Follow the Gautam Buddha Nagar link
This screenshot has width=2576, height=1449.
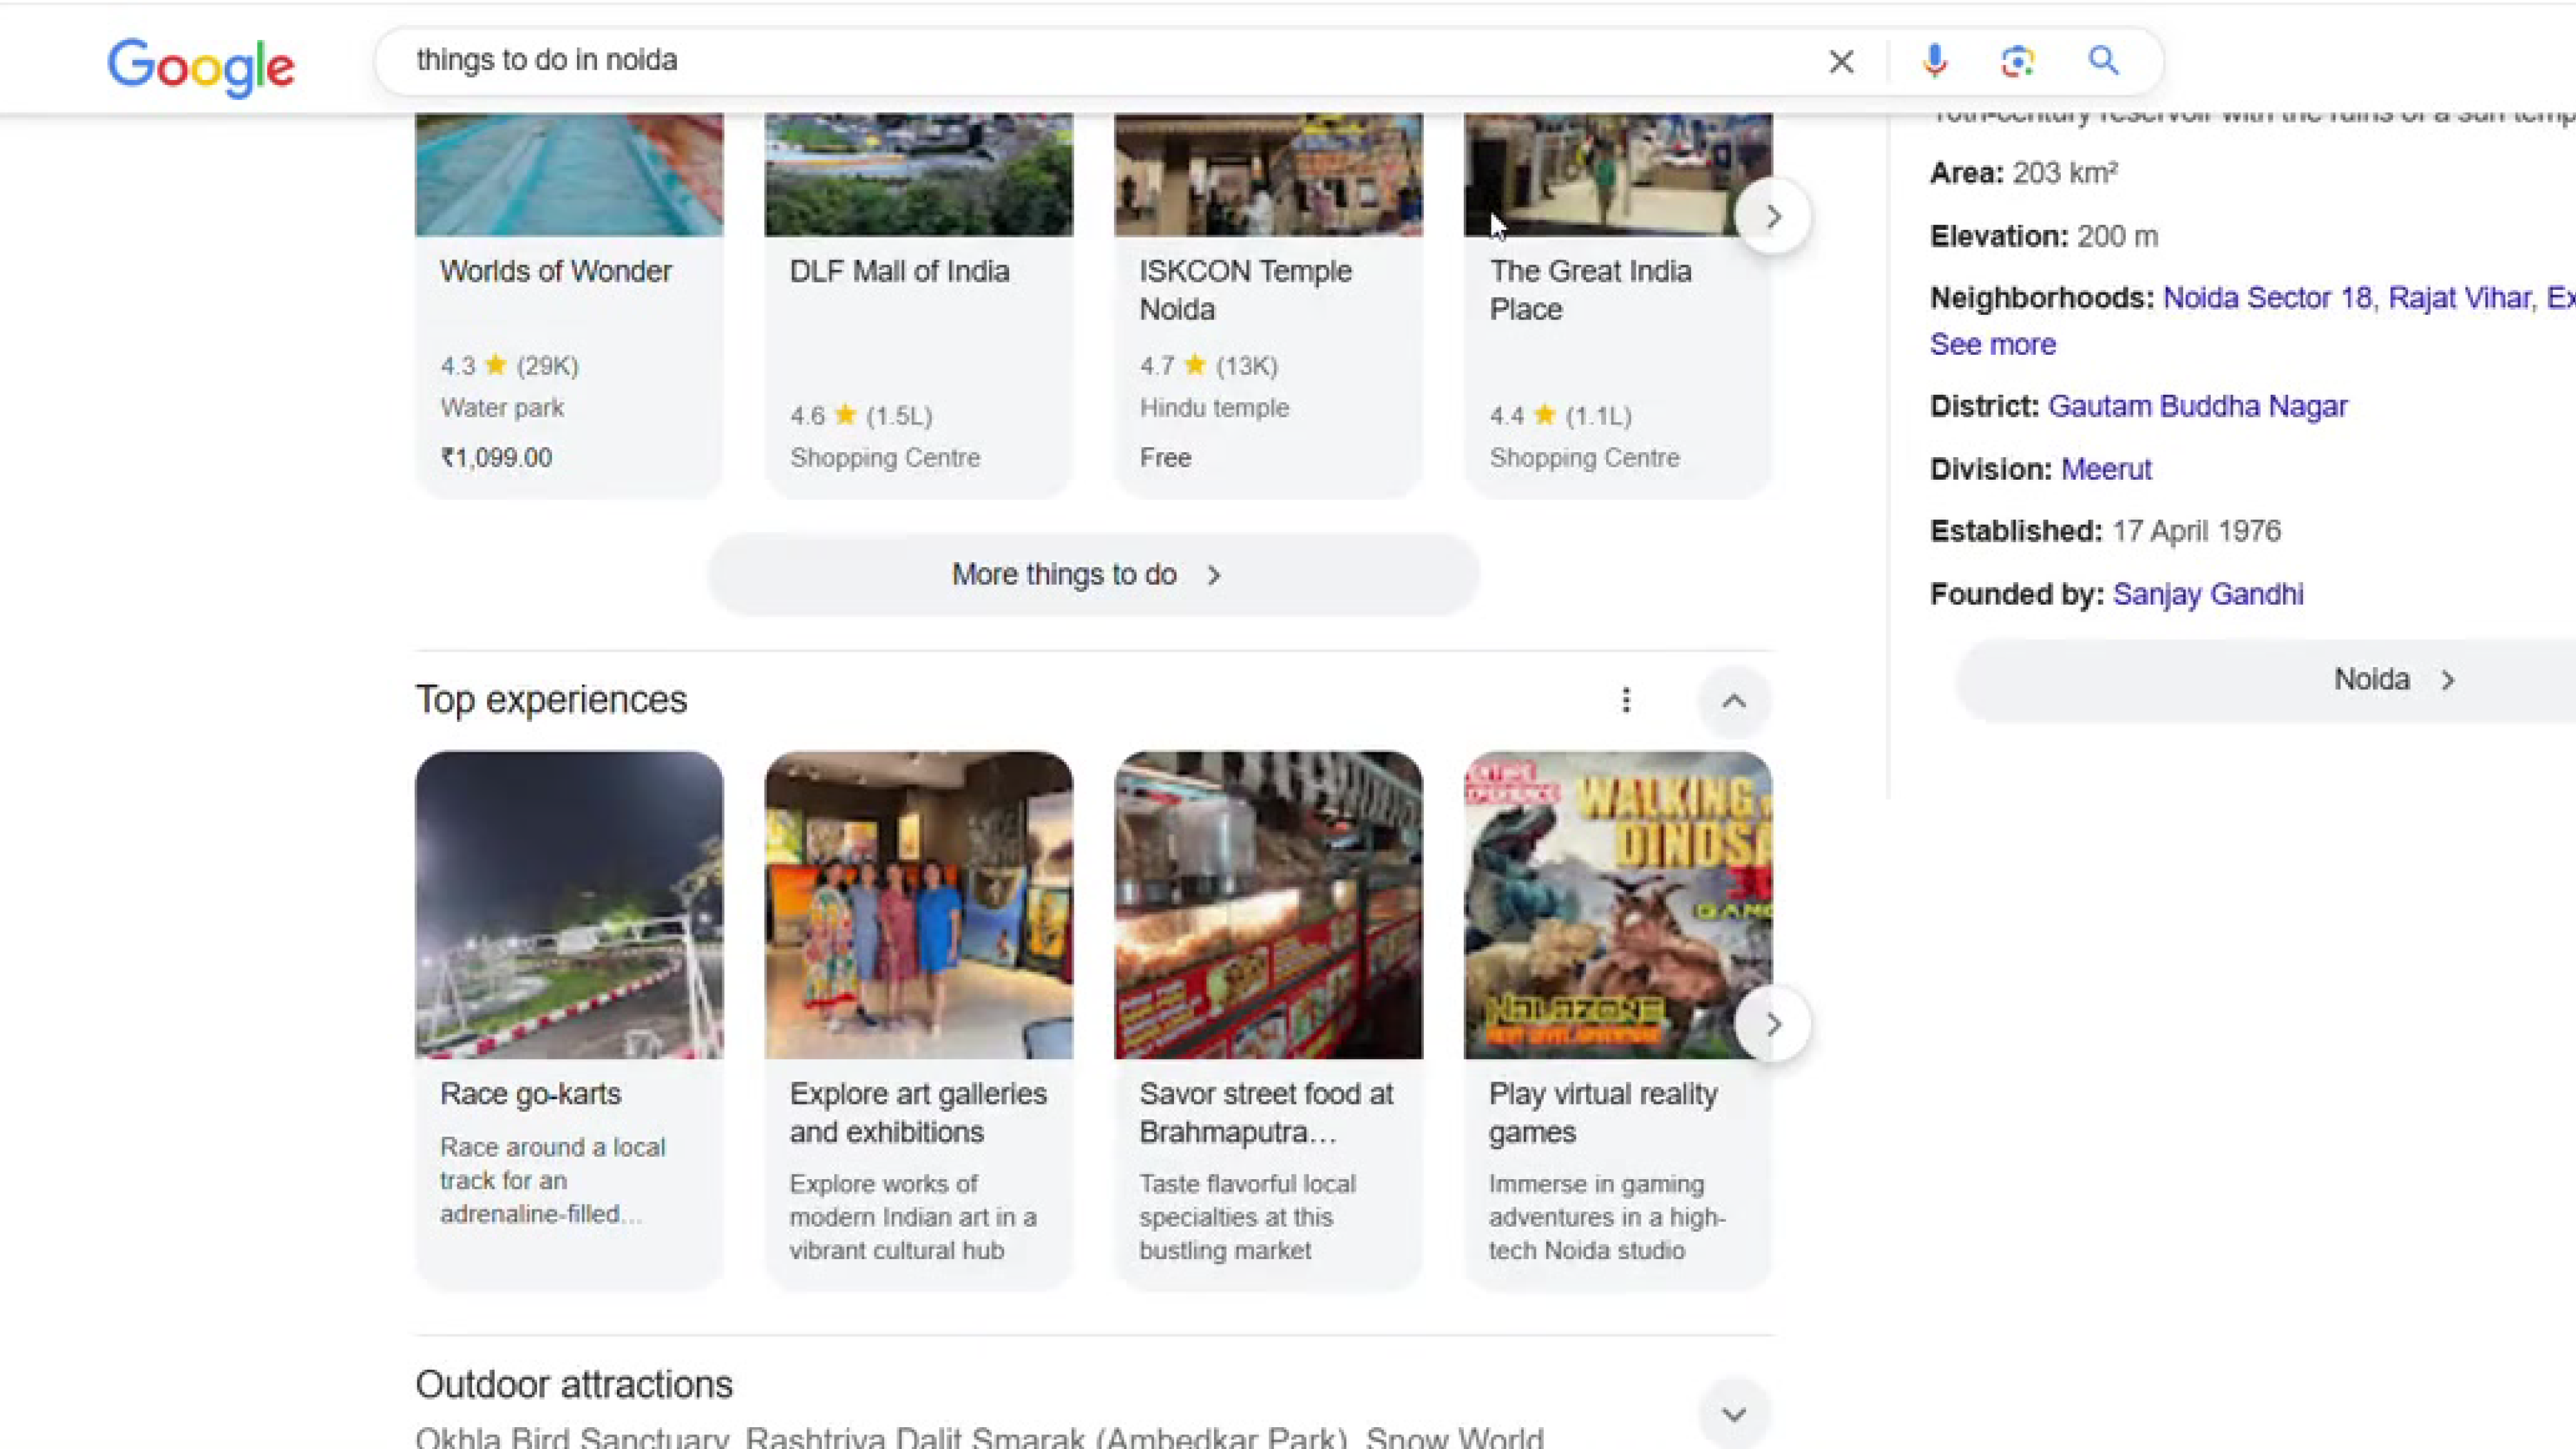click(x=2197, y=406)
